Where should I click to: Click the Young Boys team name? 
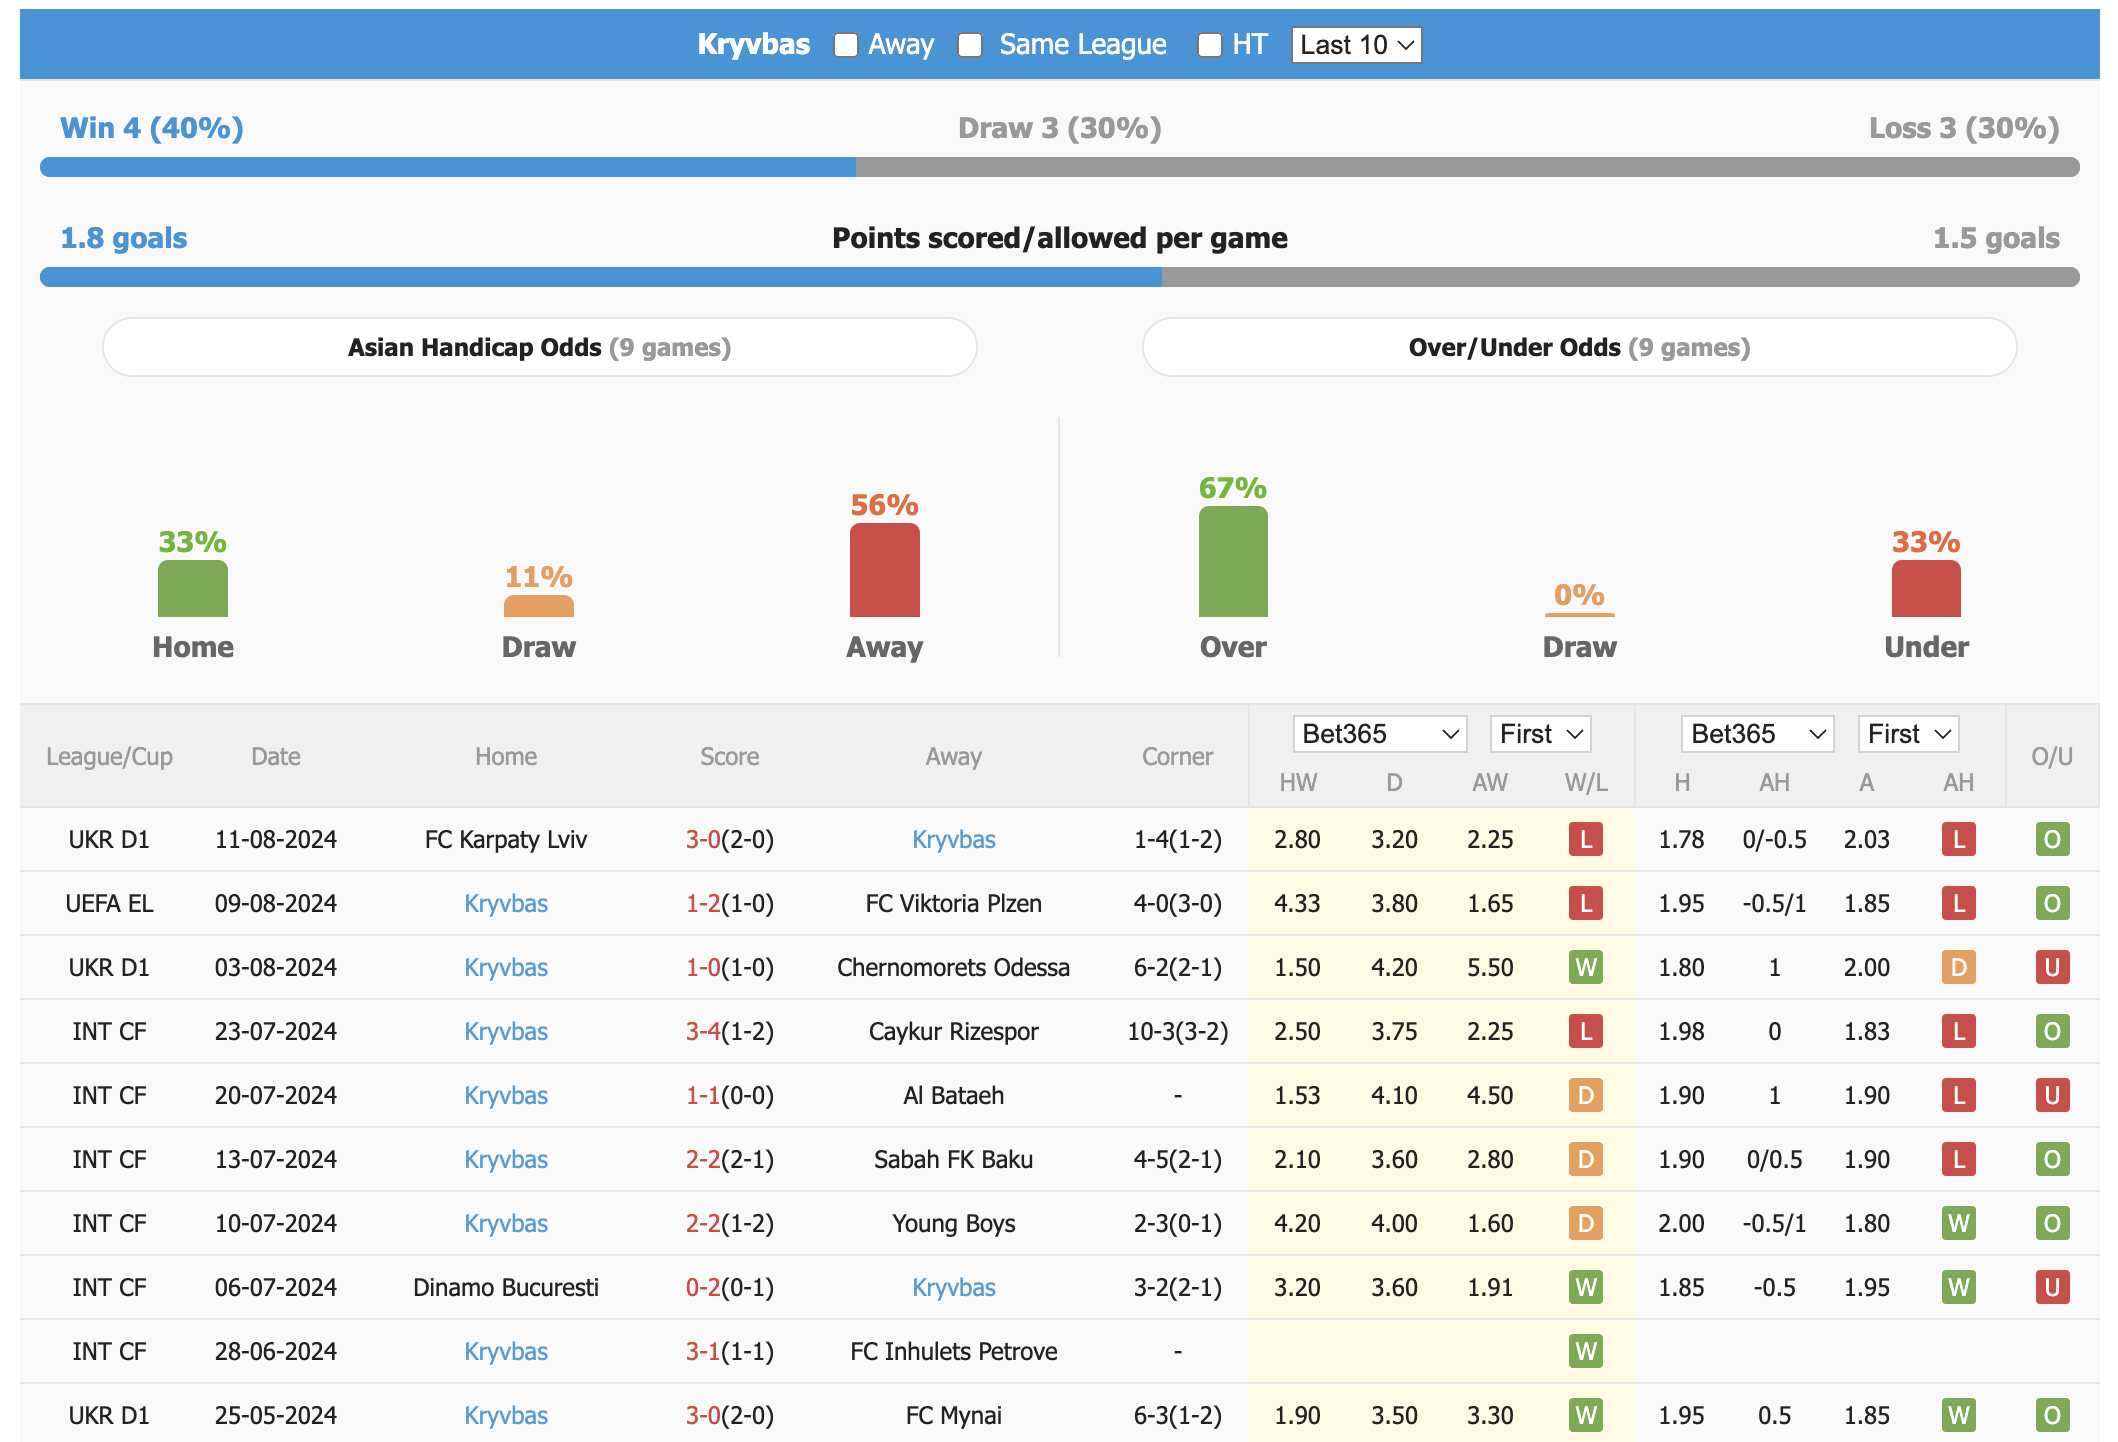coord(954,1223)
